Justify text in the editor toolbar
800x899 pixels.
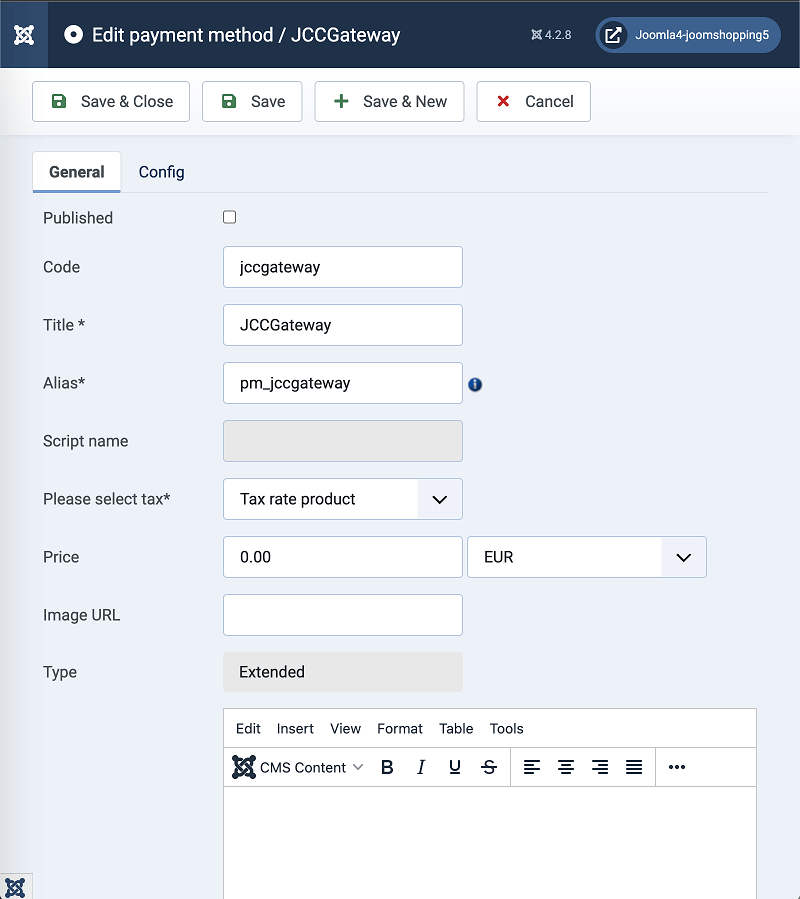[x=634, y=767]
